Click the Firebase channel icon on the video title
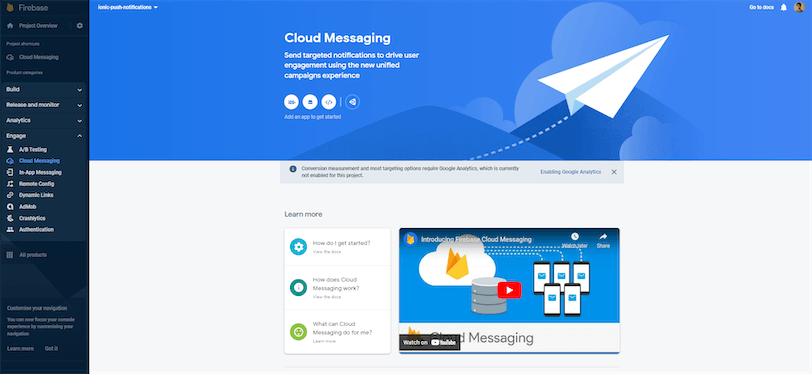The width and height of the screenshot is (812, 374). pyautogui.click(x=411, y=239)
